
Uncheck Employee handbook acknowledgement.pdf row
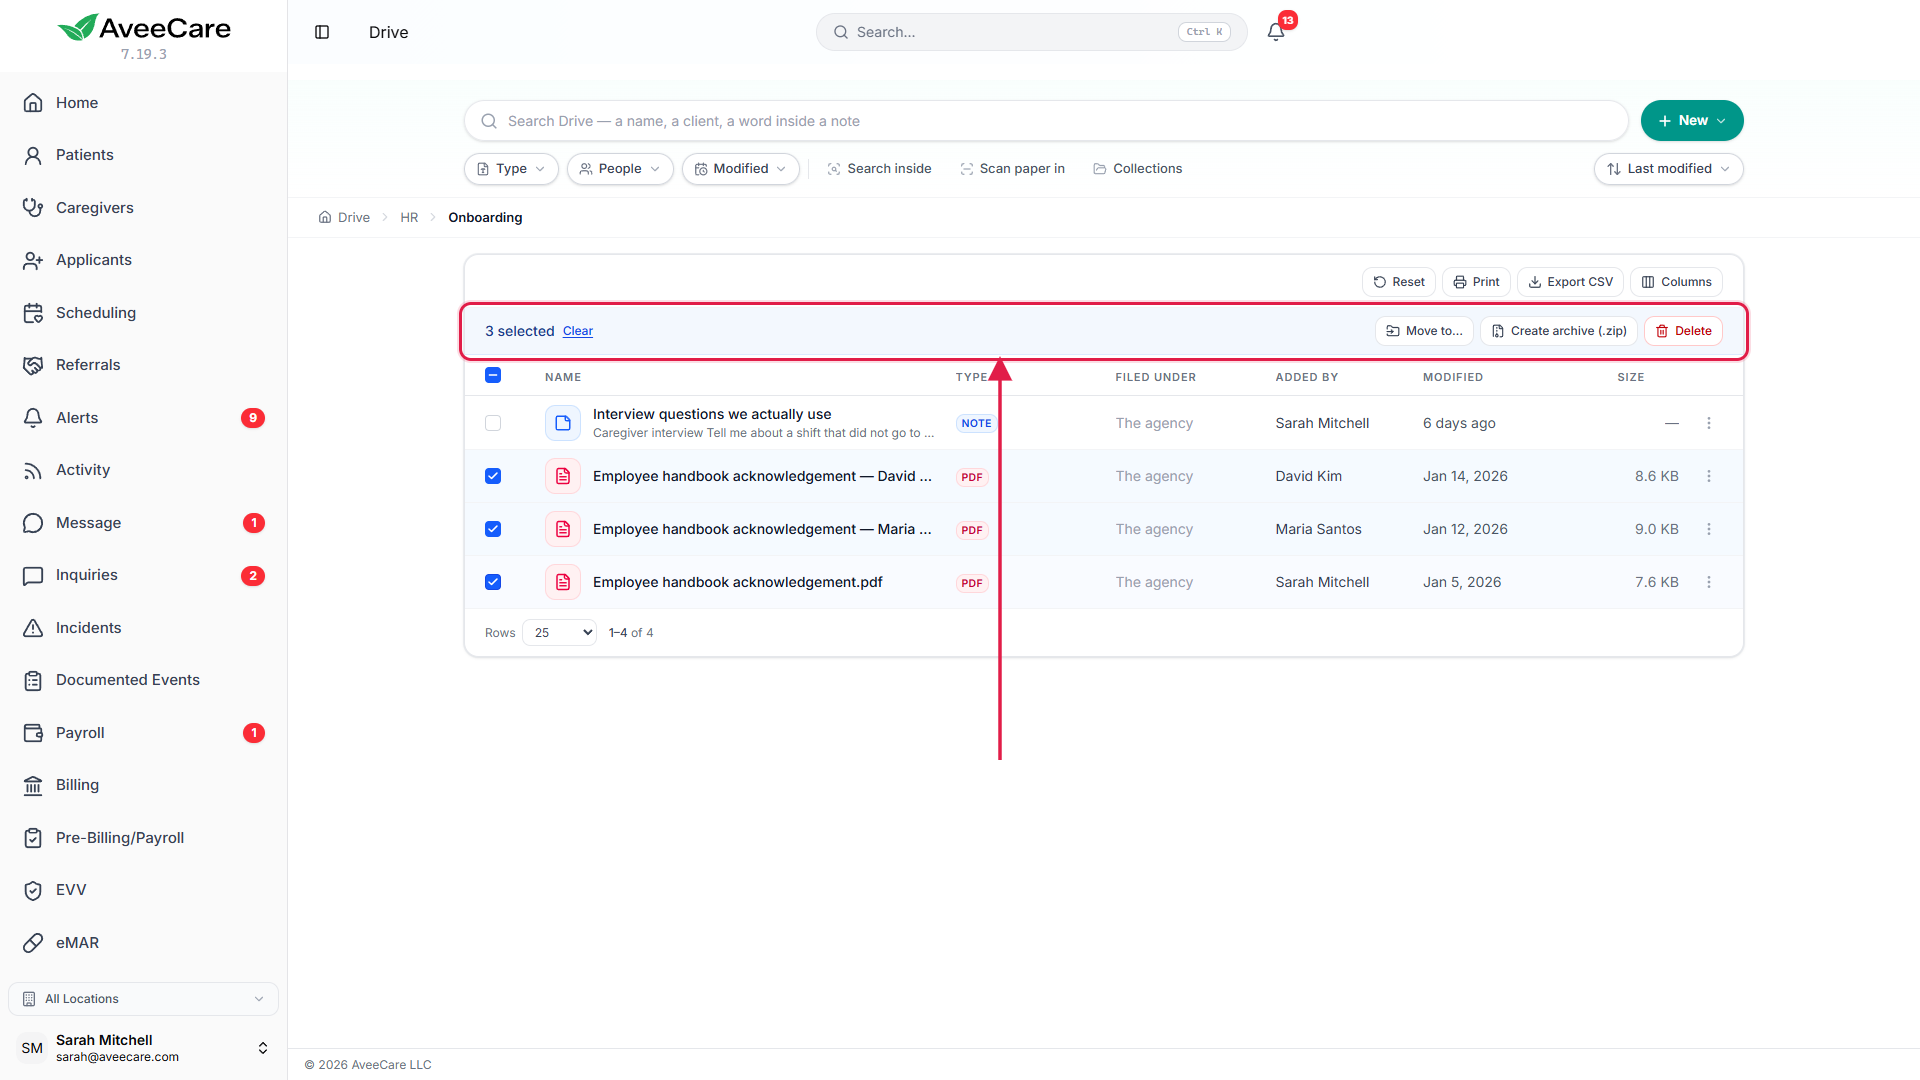493,582
